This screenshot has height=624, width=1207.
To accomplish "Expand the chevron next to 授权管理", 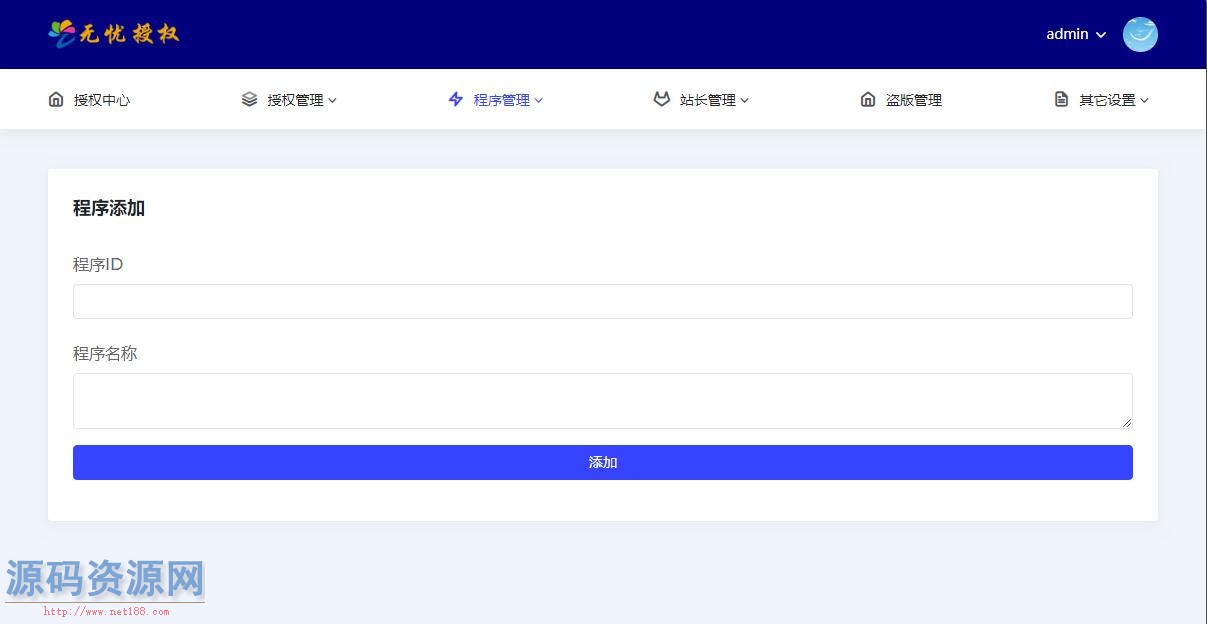I will [332, 100].
